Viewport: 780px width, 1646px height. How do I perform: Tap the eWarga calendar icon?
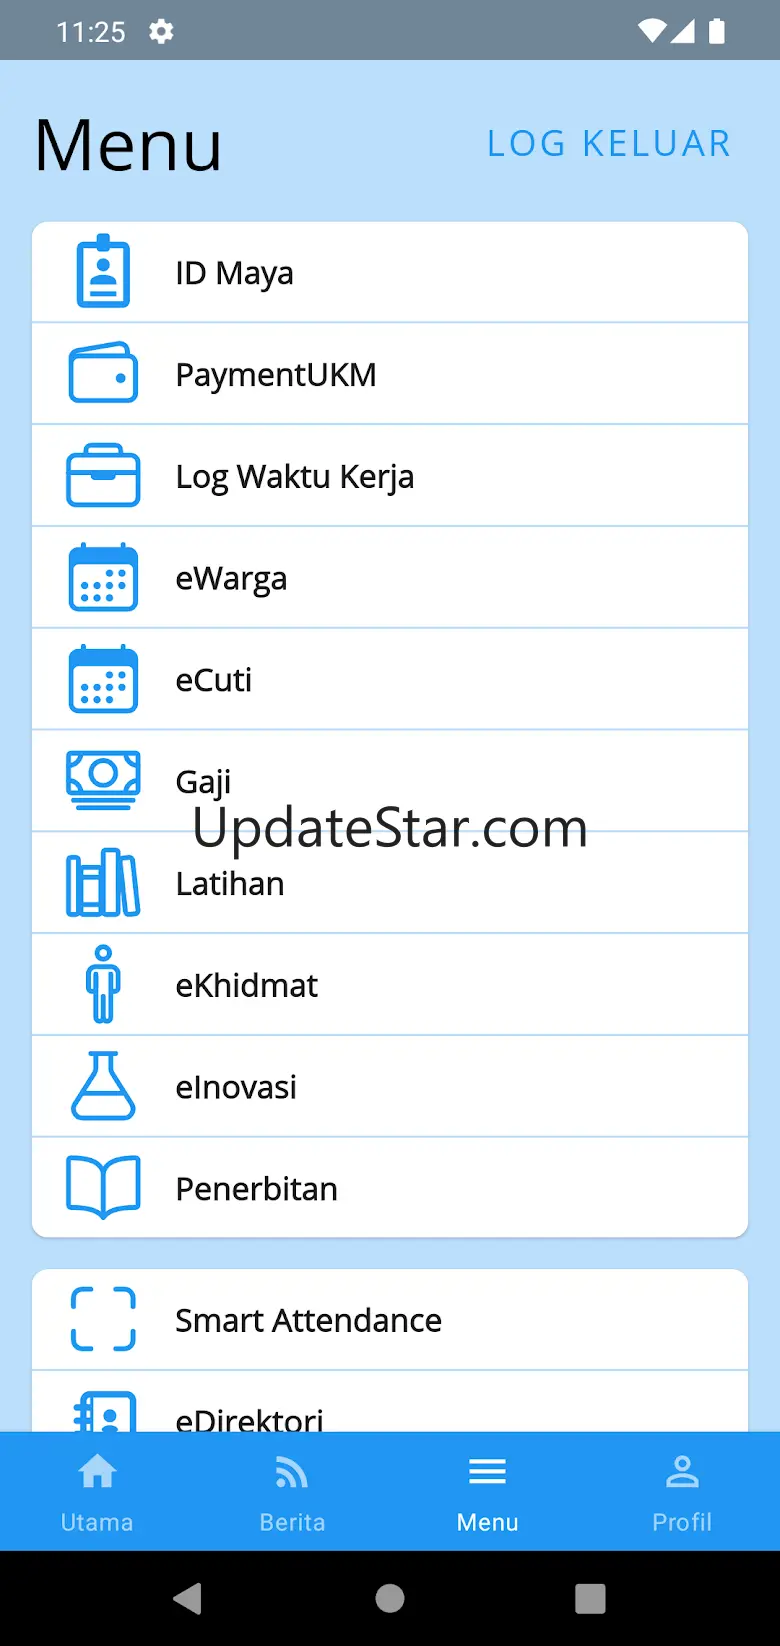pyautogui.click(x=103, y=577)
